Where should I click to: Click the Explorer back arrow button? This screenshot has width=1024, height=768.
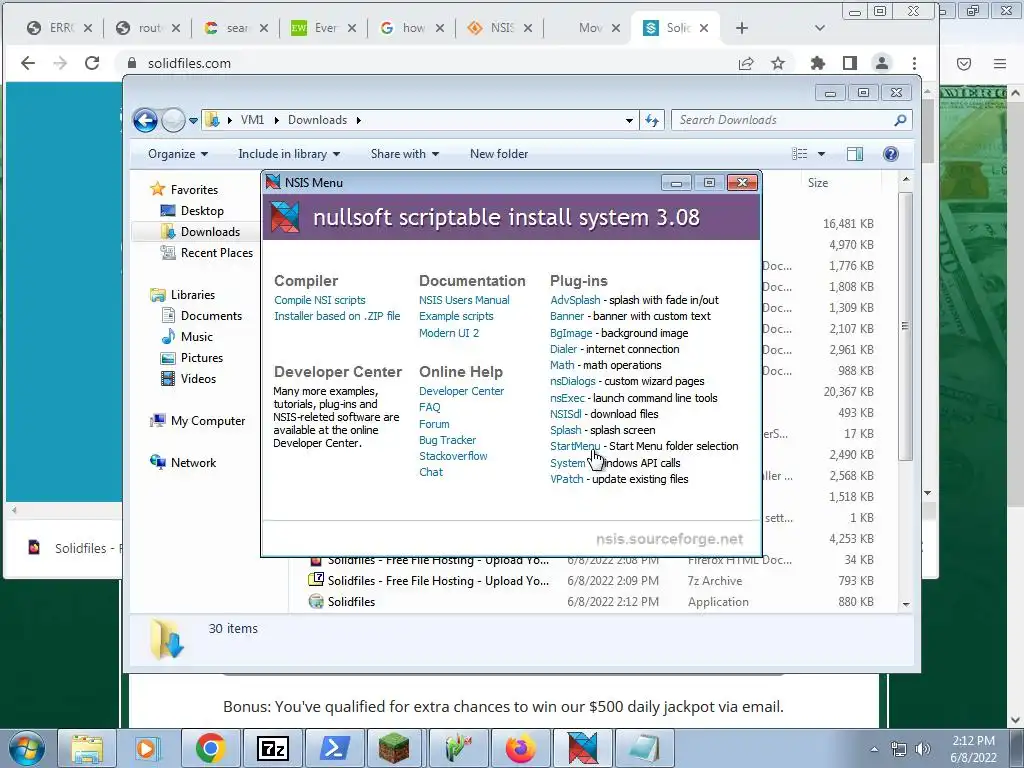pyautogui.click(x=145, y=120)
